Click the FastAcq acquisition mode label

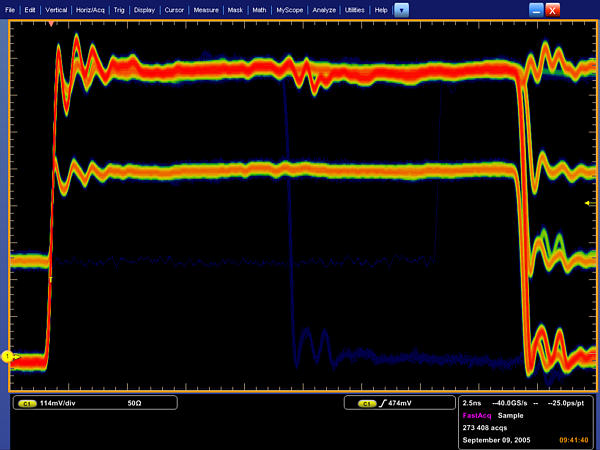tap(476, 414)
